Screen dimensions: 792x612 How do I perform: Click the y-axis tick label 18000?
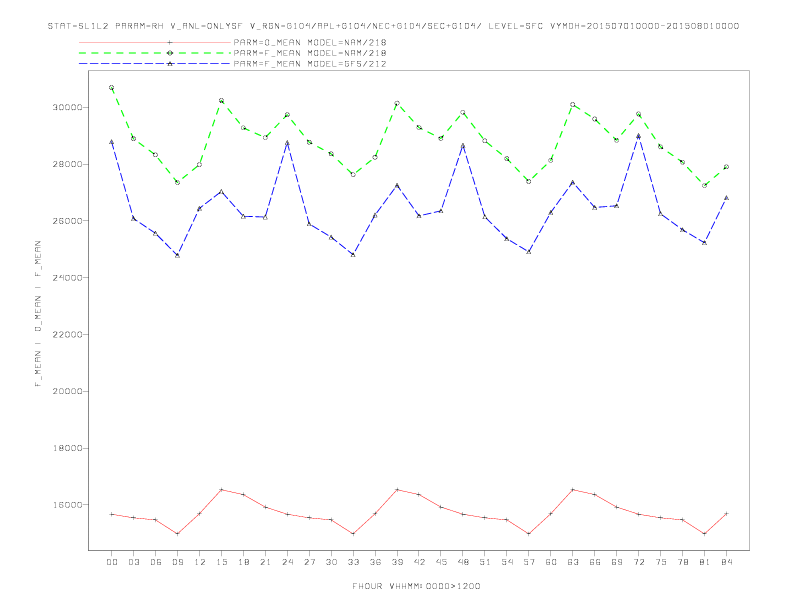click(67, 448)
